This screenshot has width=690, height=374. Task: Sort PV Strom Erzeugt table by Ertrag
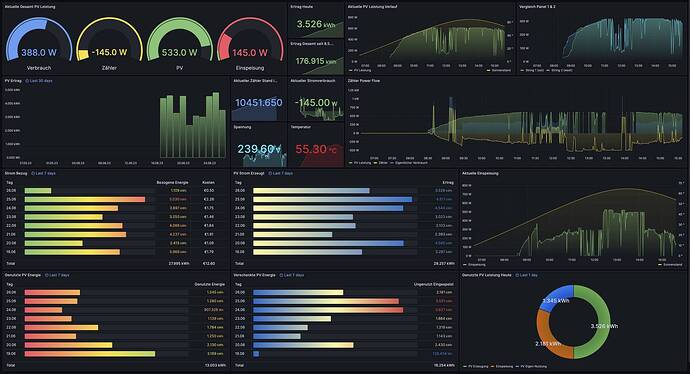pos(448,182)
